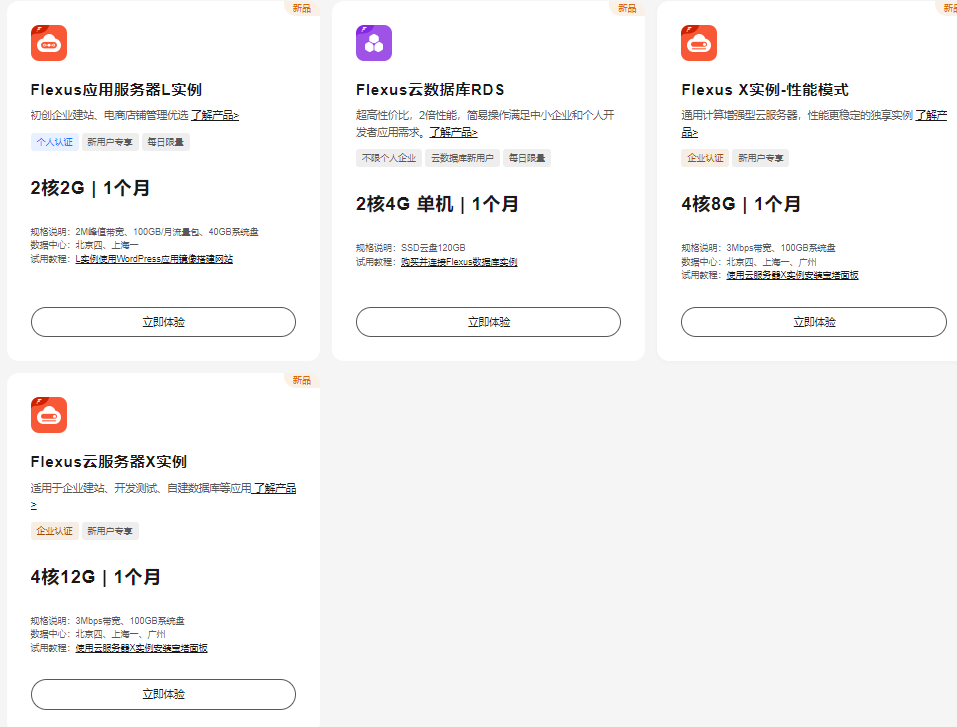Click the purple Flexus云数据库RDS icon

[x=374, y=43]
